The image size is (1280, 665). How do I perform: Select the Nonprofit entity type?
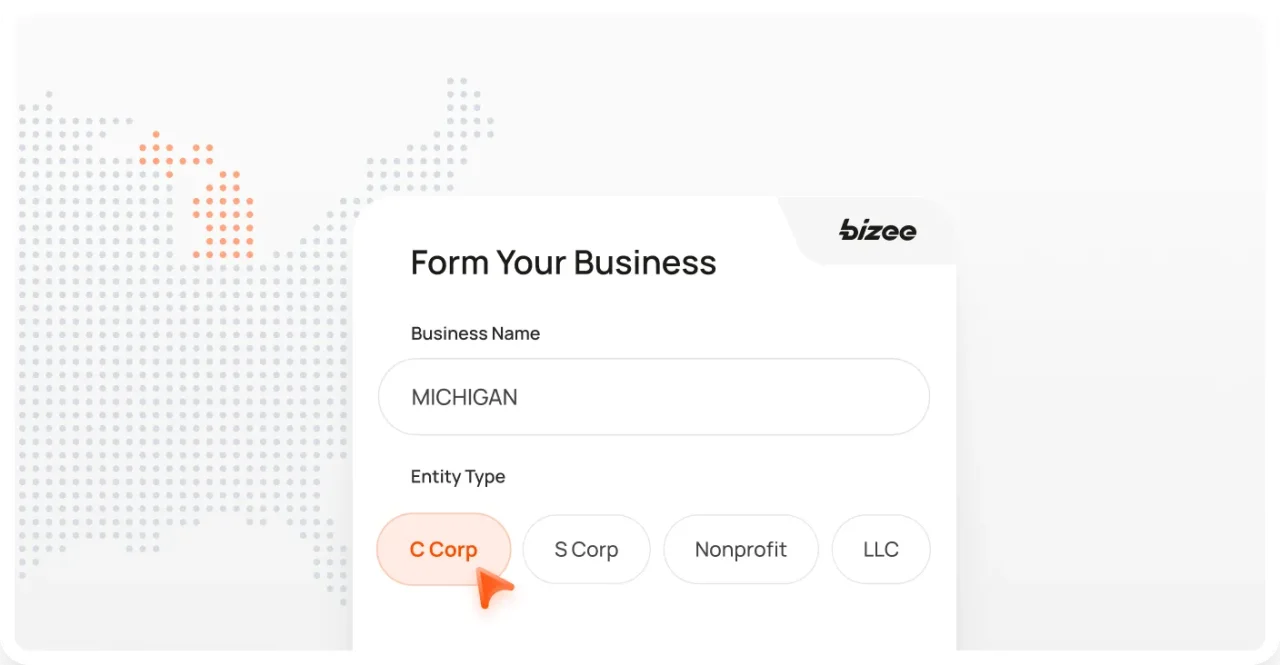pyautogui.click(x=740, y=549)
